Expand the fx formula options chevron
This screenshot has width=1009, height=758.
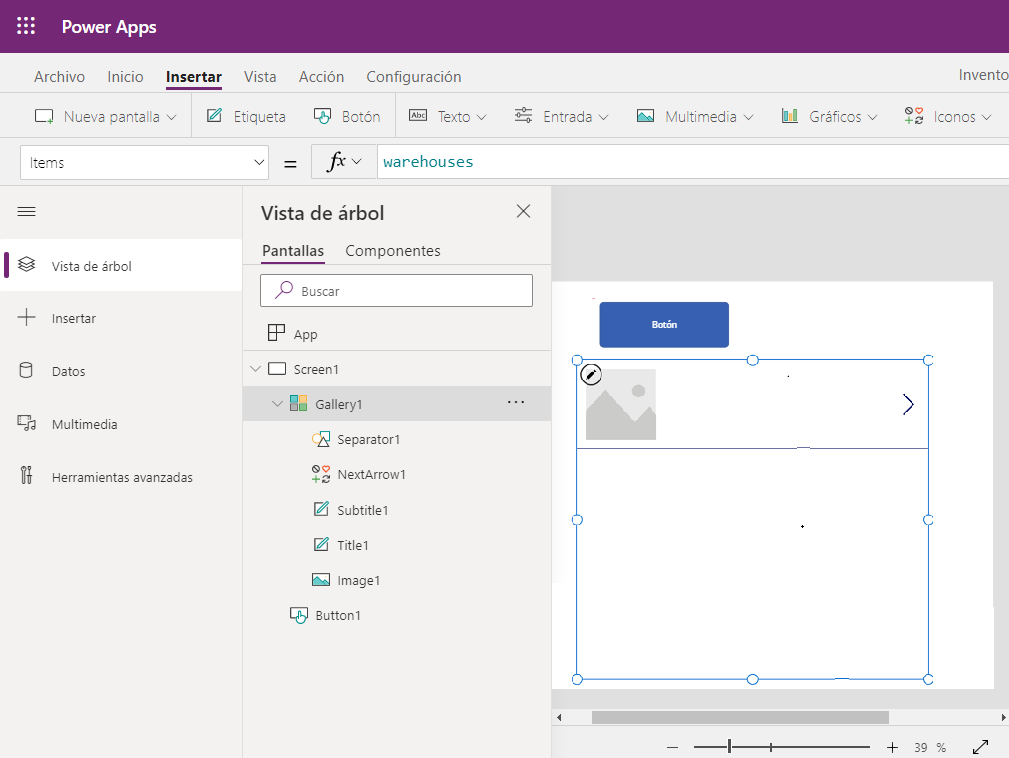[356, 162]
